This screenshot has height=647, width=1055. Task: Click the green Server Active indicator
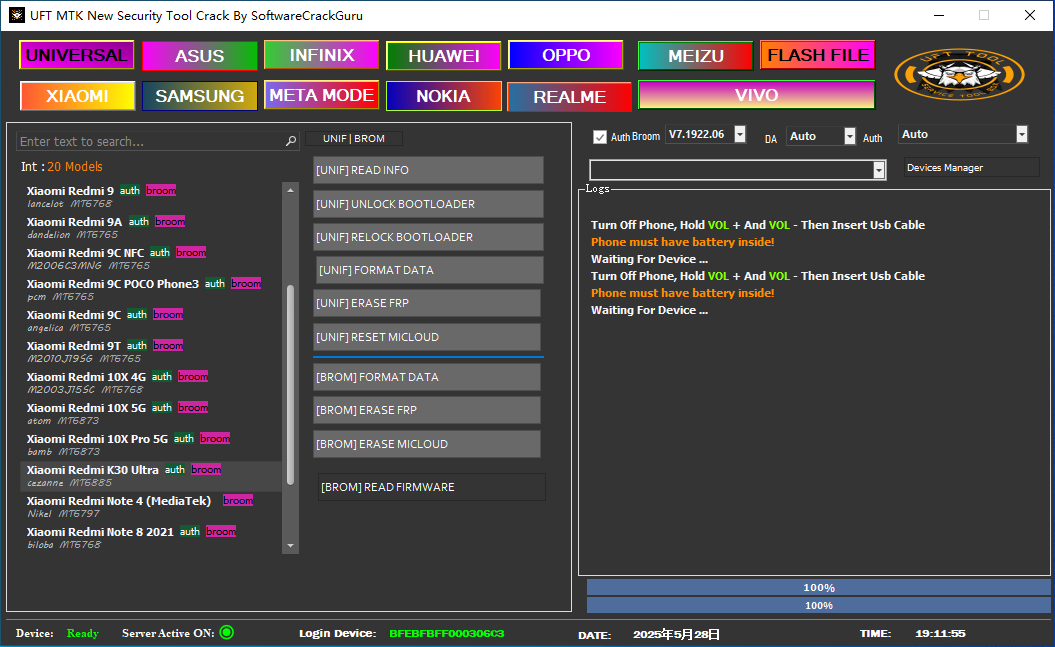coord(227,632)
